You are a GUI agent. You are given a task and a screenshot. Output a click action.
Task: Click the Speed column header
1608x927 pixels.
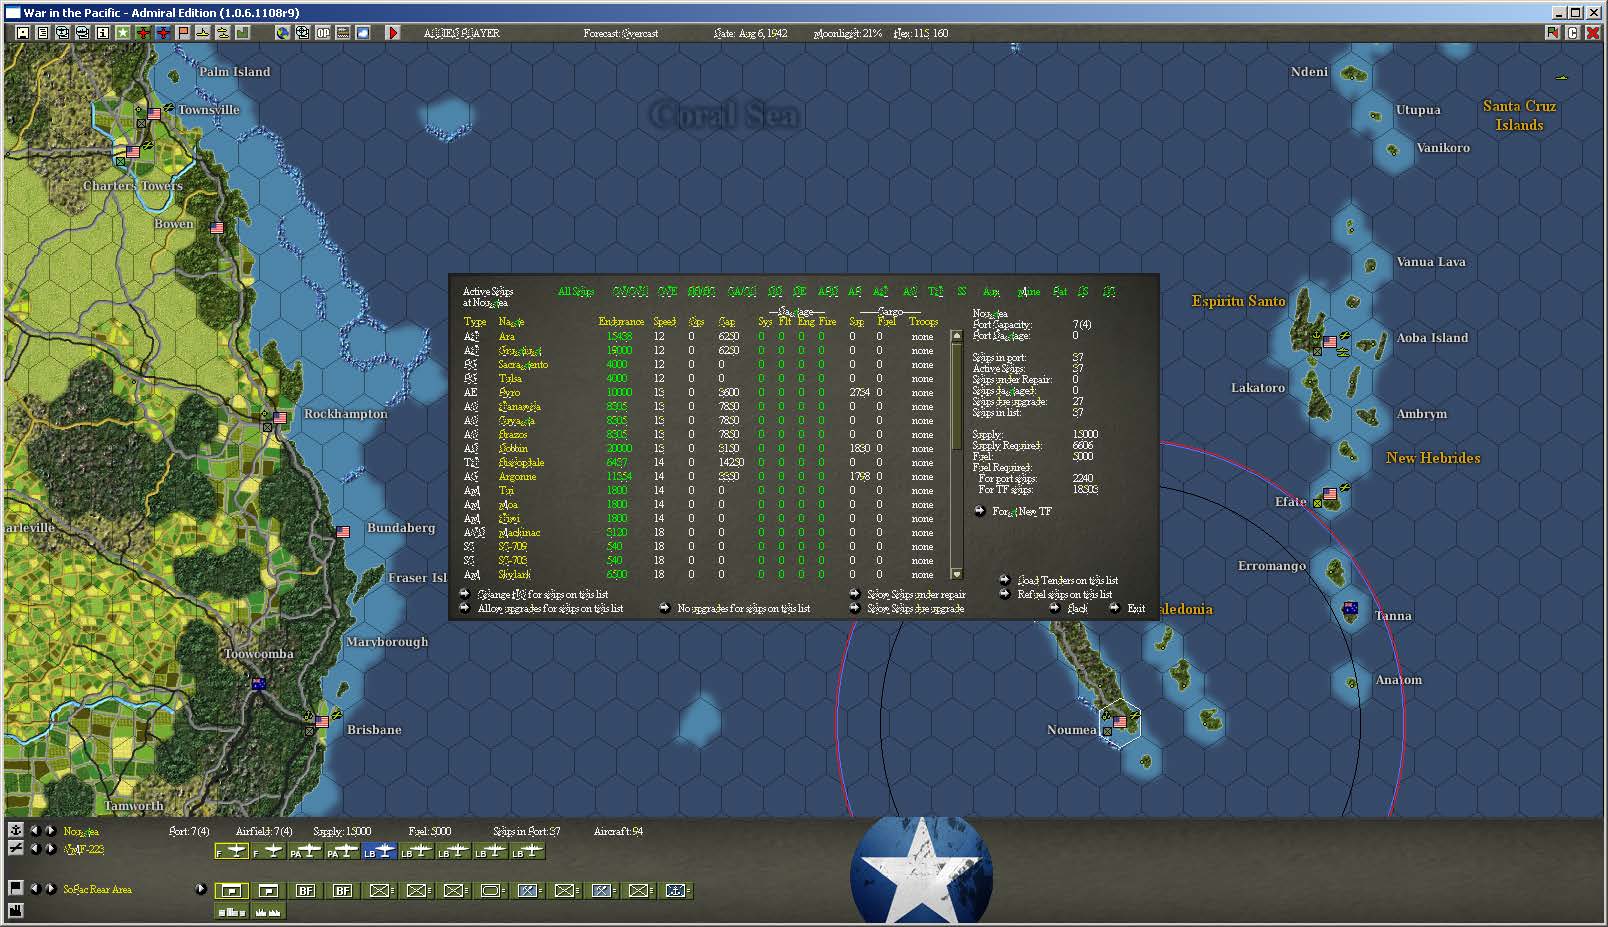[665, 322]
